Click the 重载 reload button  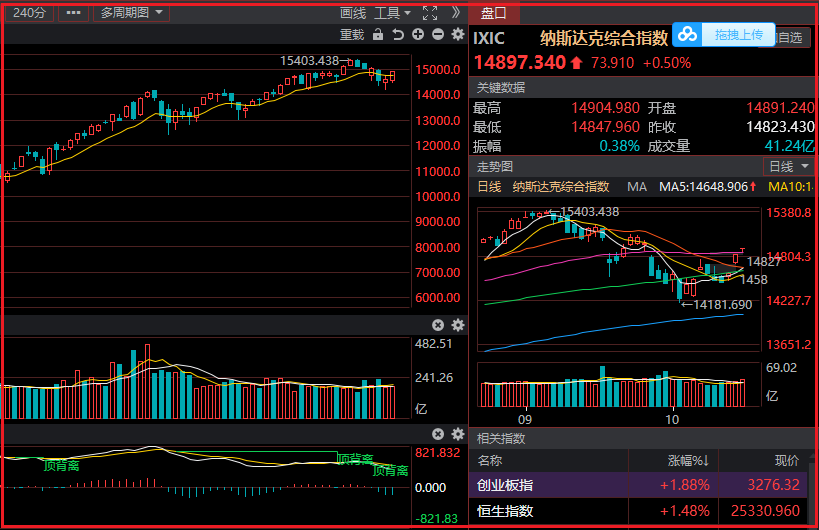point(352,34)
